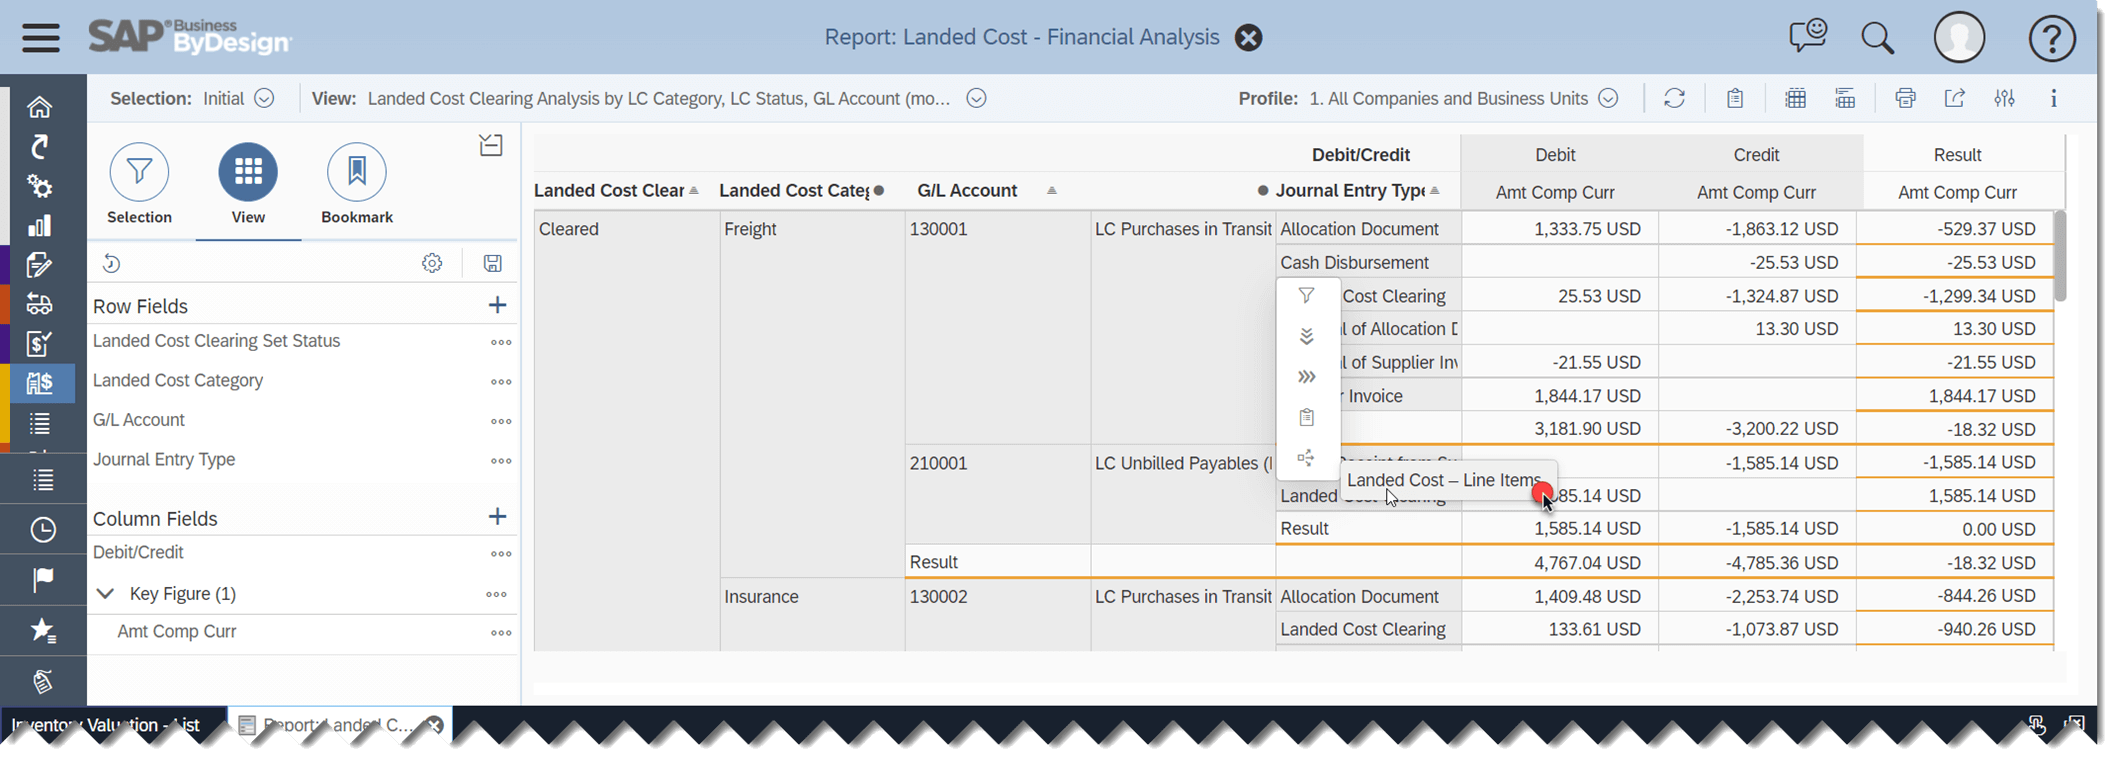Open the Profile dropdown arrow
This screenshot has width=2112, height=760.
click(1608, 98)
